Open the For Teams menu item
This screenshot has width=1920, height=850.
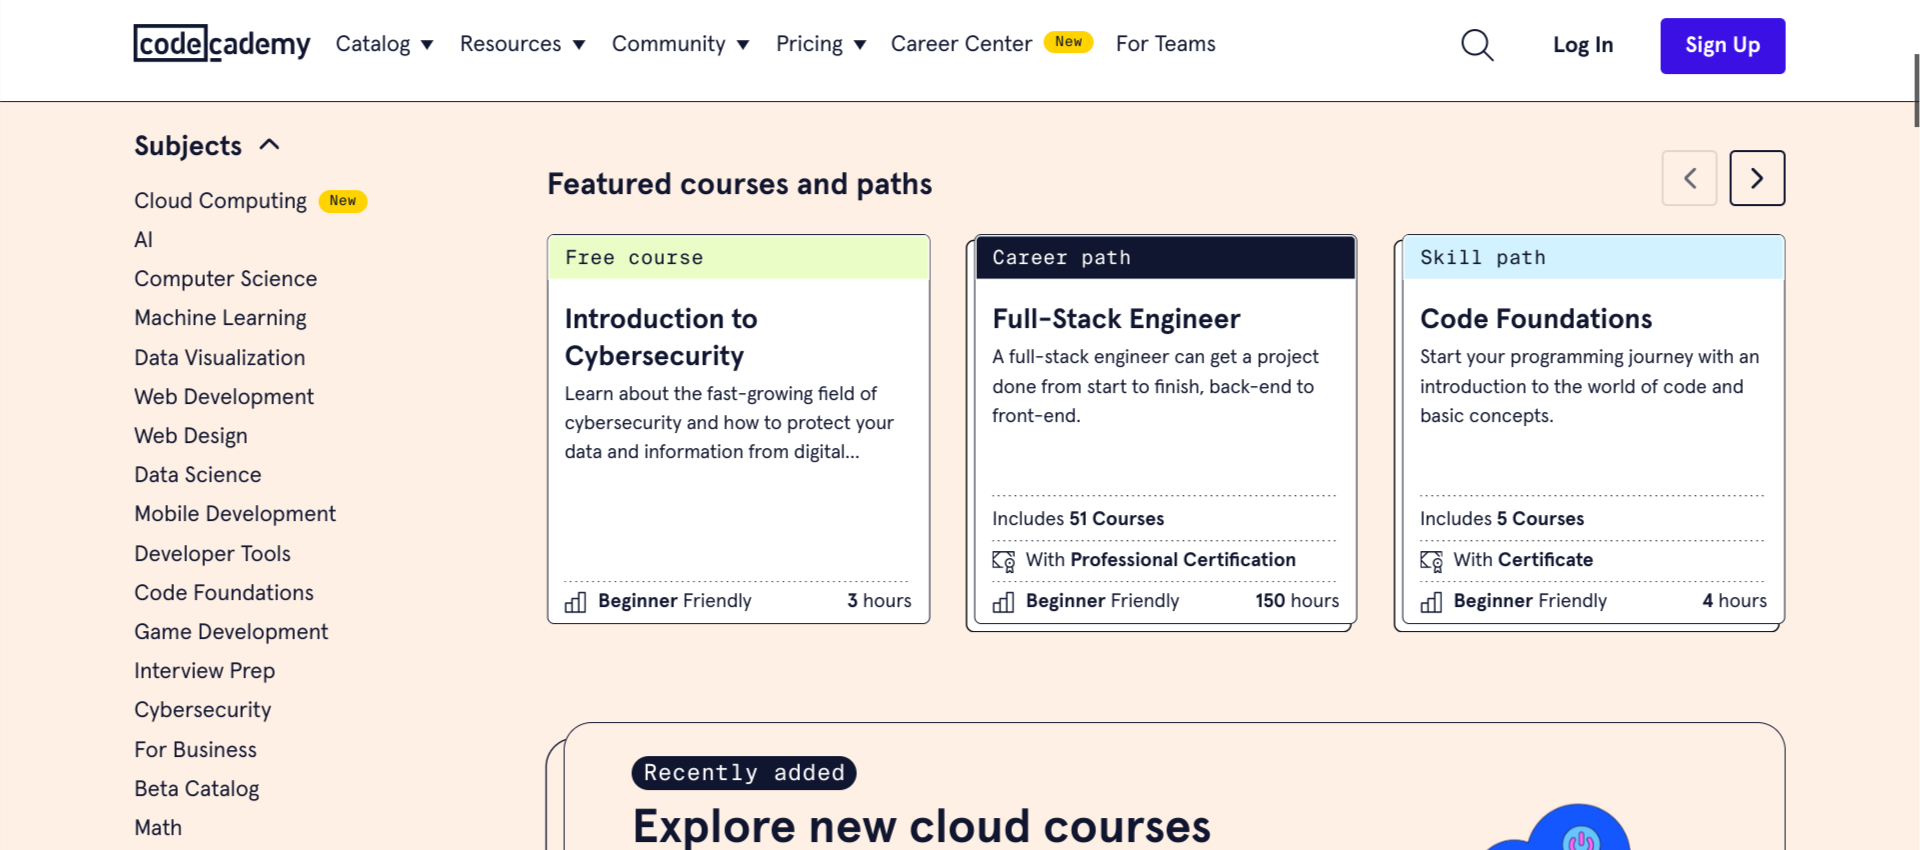pyautogui.click(x=1165, y=44)
